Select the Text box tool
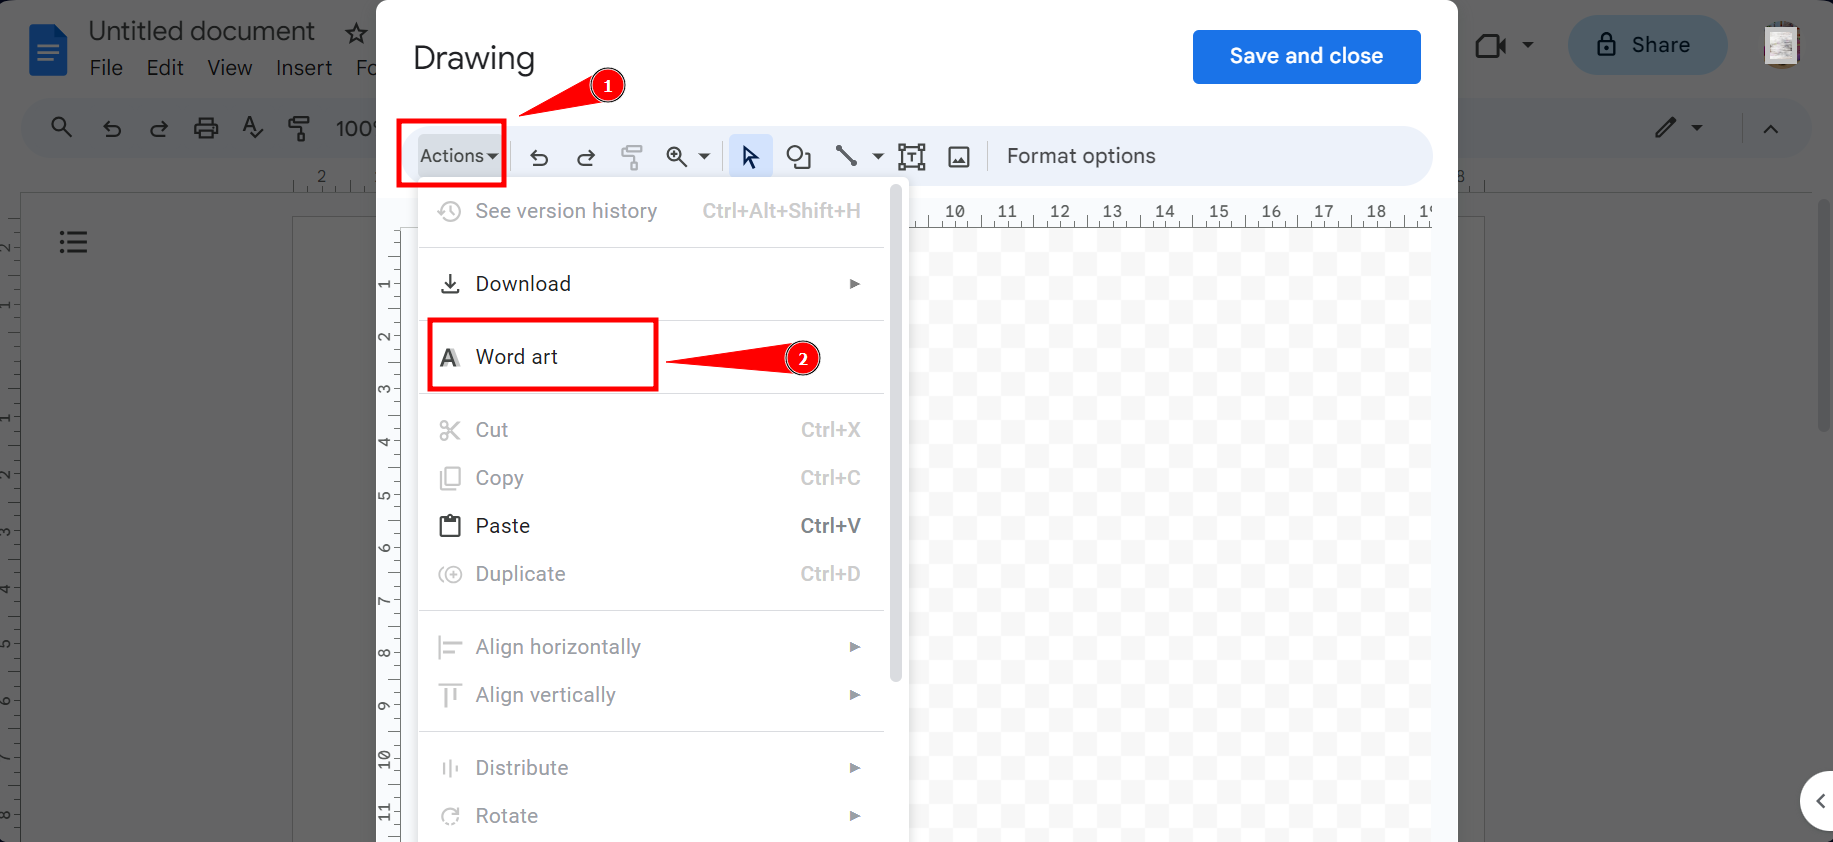 (x=912, y=157)
